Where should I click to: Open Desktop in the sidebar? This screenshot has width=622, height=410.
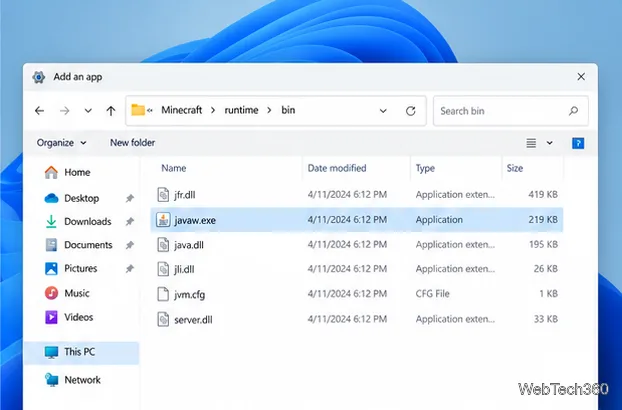coord(81,198)
